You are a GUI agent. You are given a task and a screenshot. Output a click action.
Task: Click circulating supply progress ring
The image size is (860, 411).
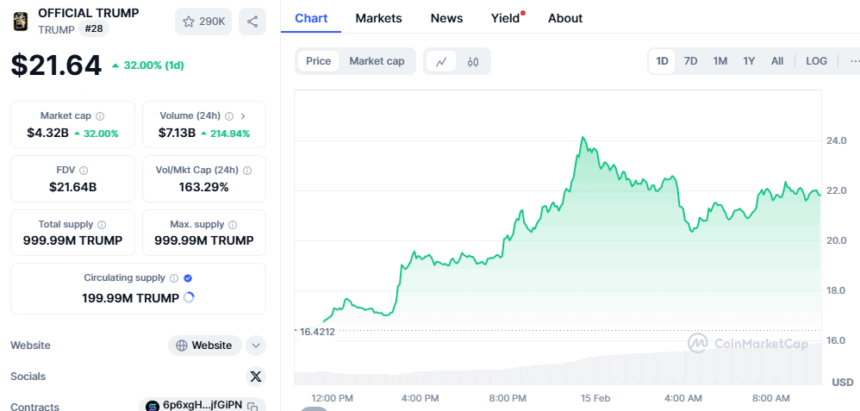pos(189,298)
